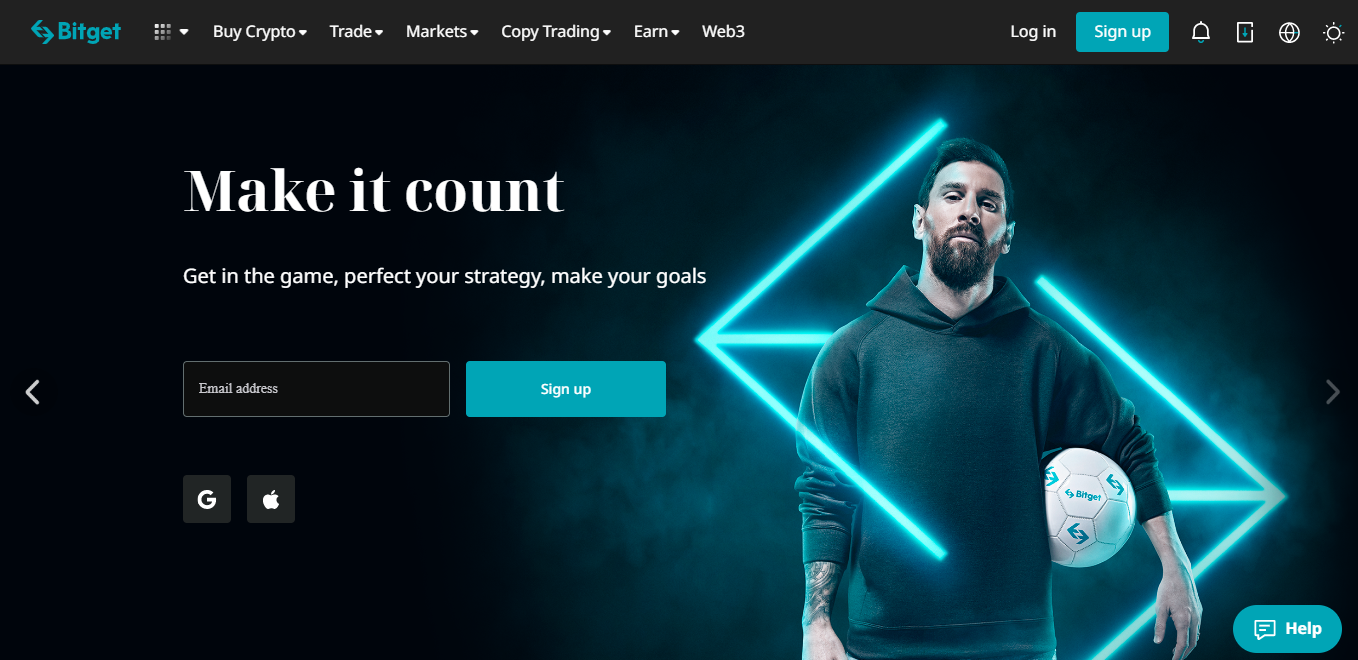Screen dimensions: 1358x660
Task: Open the language globe icon
Action: click(x=1289, y=32)
